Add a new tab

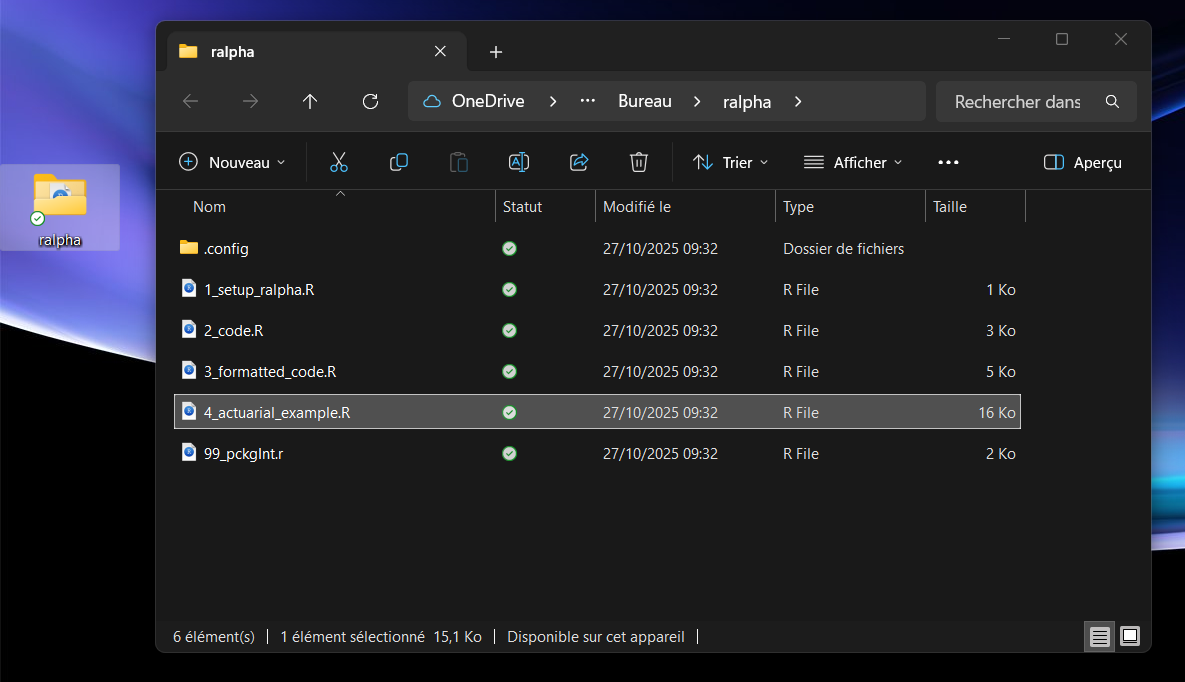pyautogui.click(x=496, y=51)
